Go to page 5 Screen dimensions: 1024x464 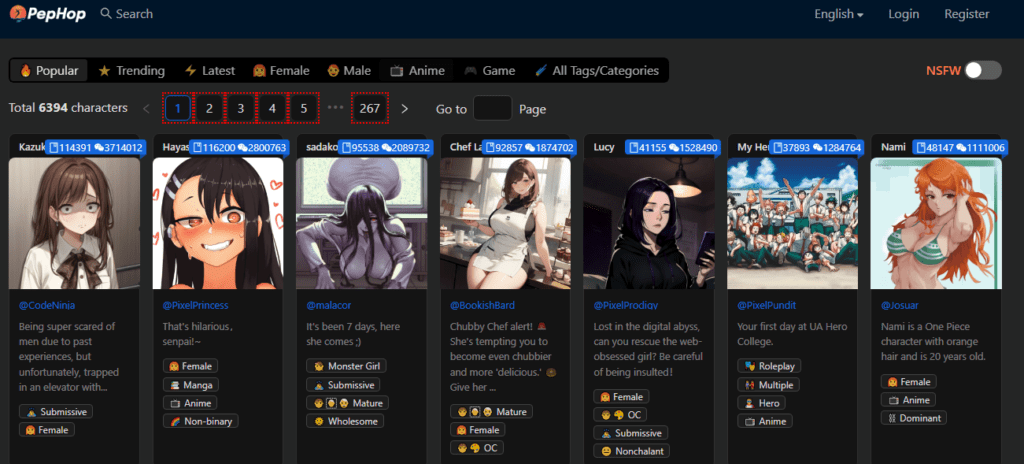click(x=304, y=108)
